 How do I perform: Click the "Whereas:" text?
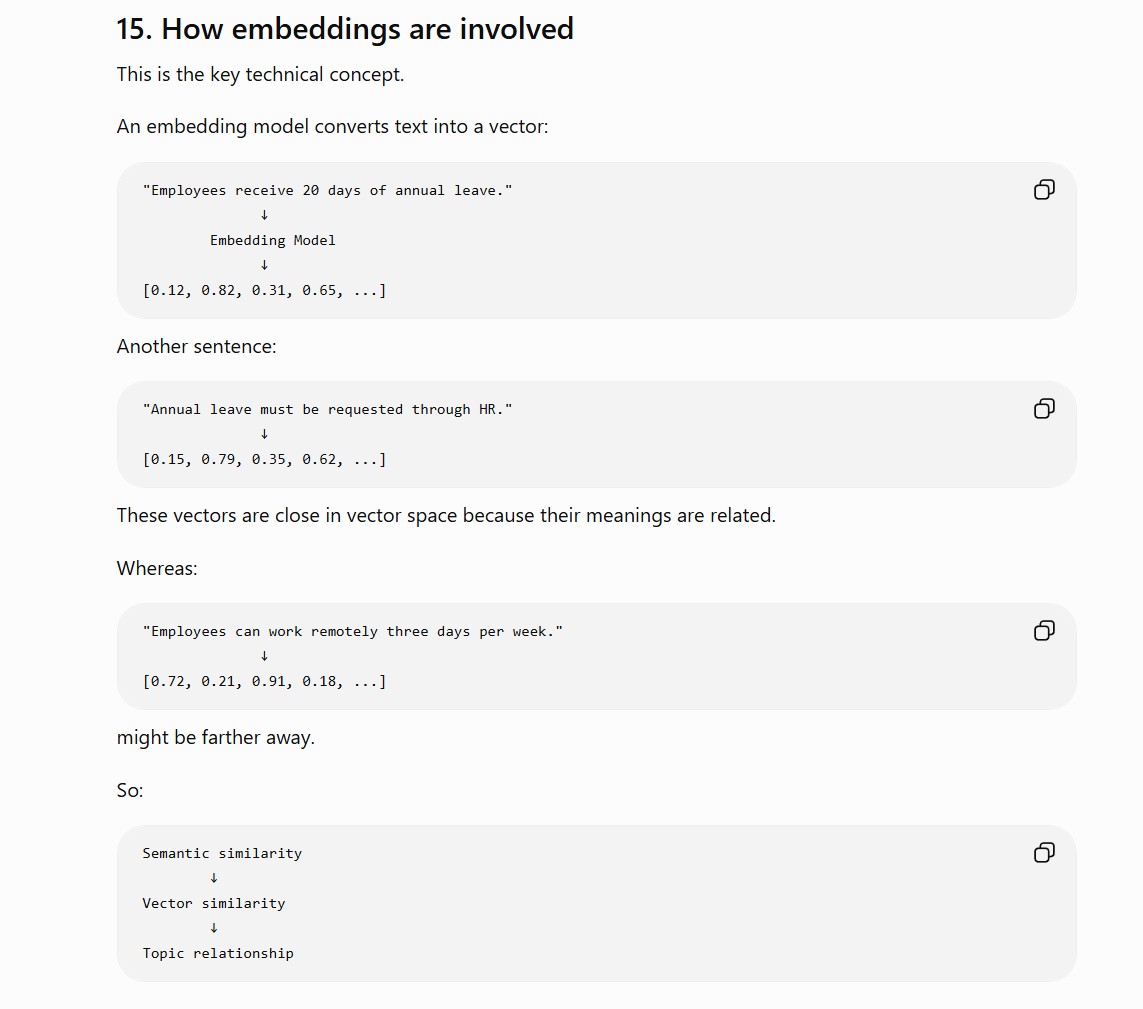click(x=157, y=568)
